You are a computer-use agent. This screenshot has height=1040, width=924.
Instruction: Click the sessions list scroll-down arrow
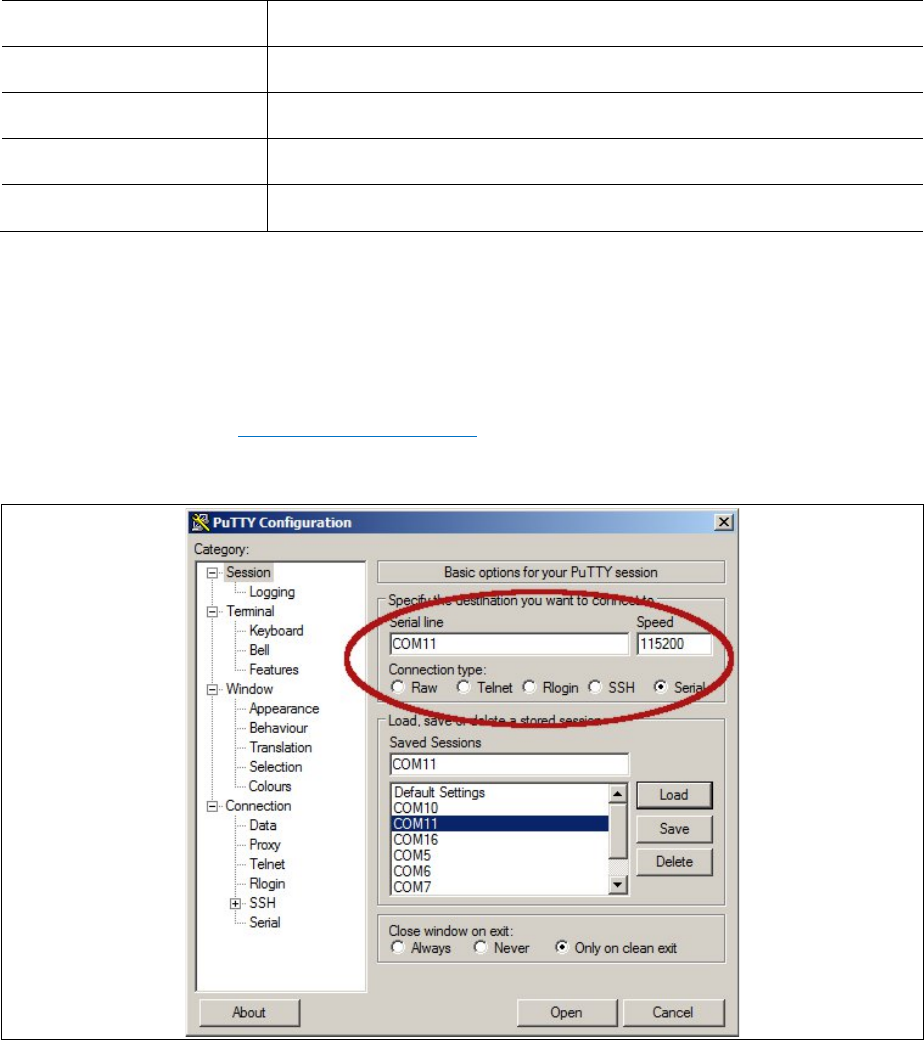[618, 885]
